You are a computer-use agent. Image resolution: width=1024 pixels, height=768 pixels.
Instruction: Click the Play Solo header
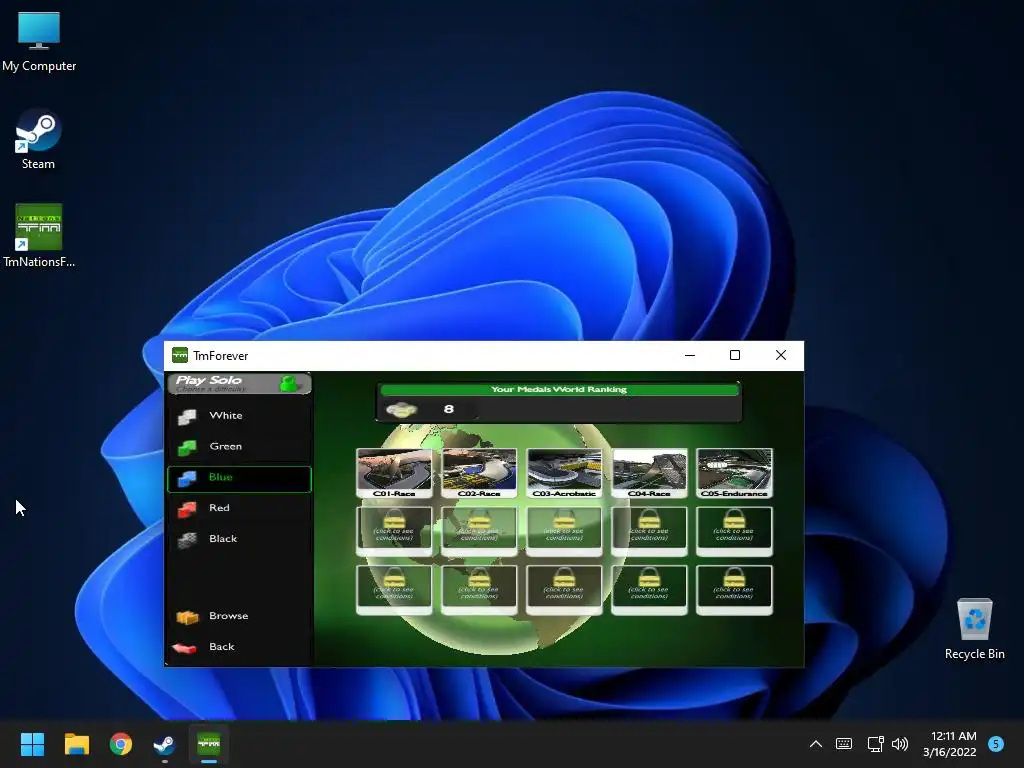tap(239, 383)
